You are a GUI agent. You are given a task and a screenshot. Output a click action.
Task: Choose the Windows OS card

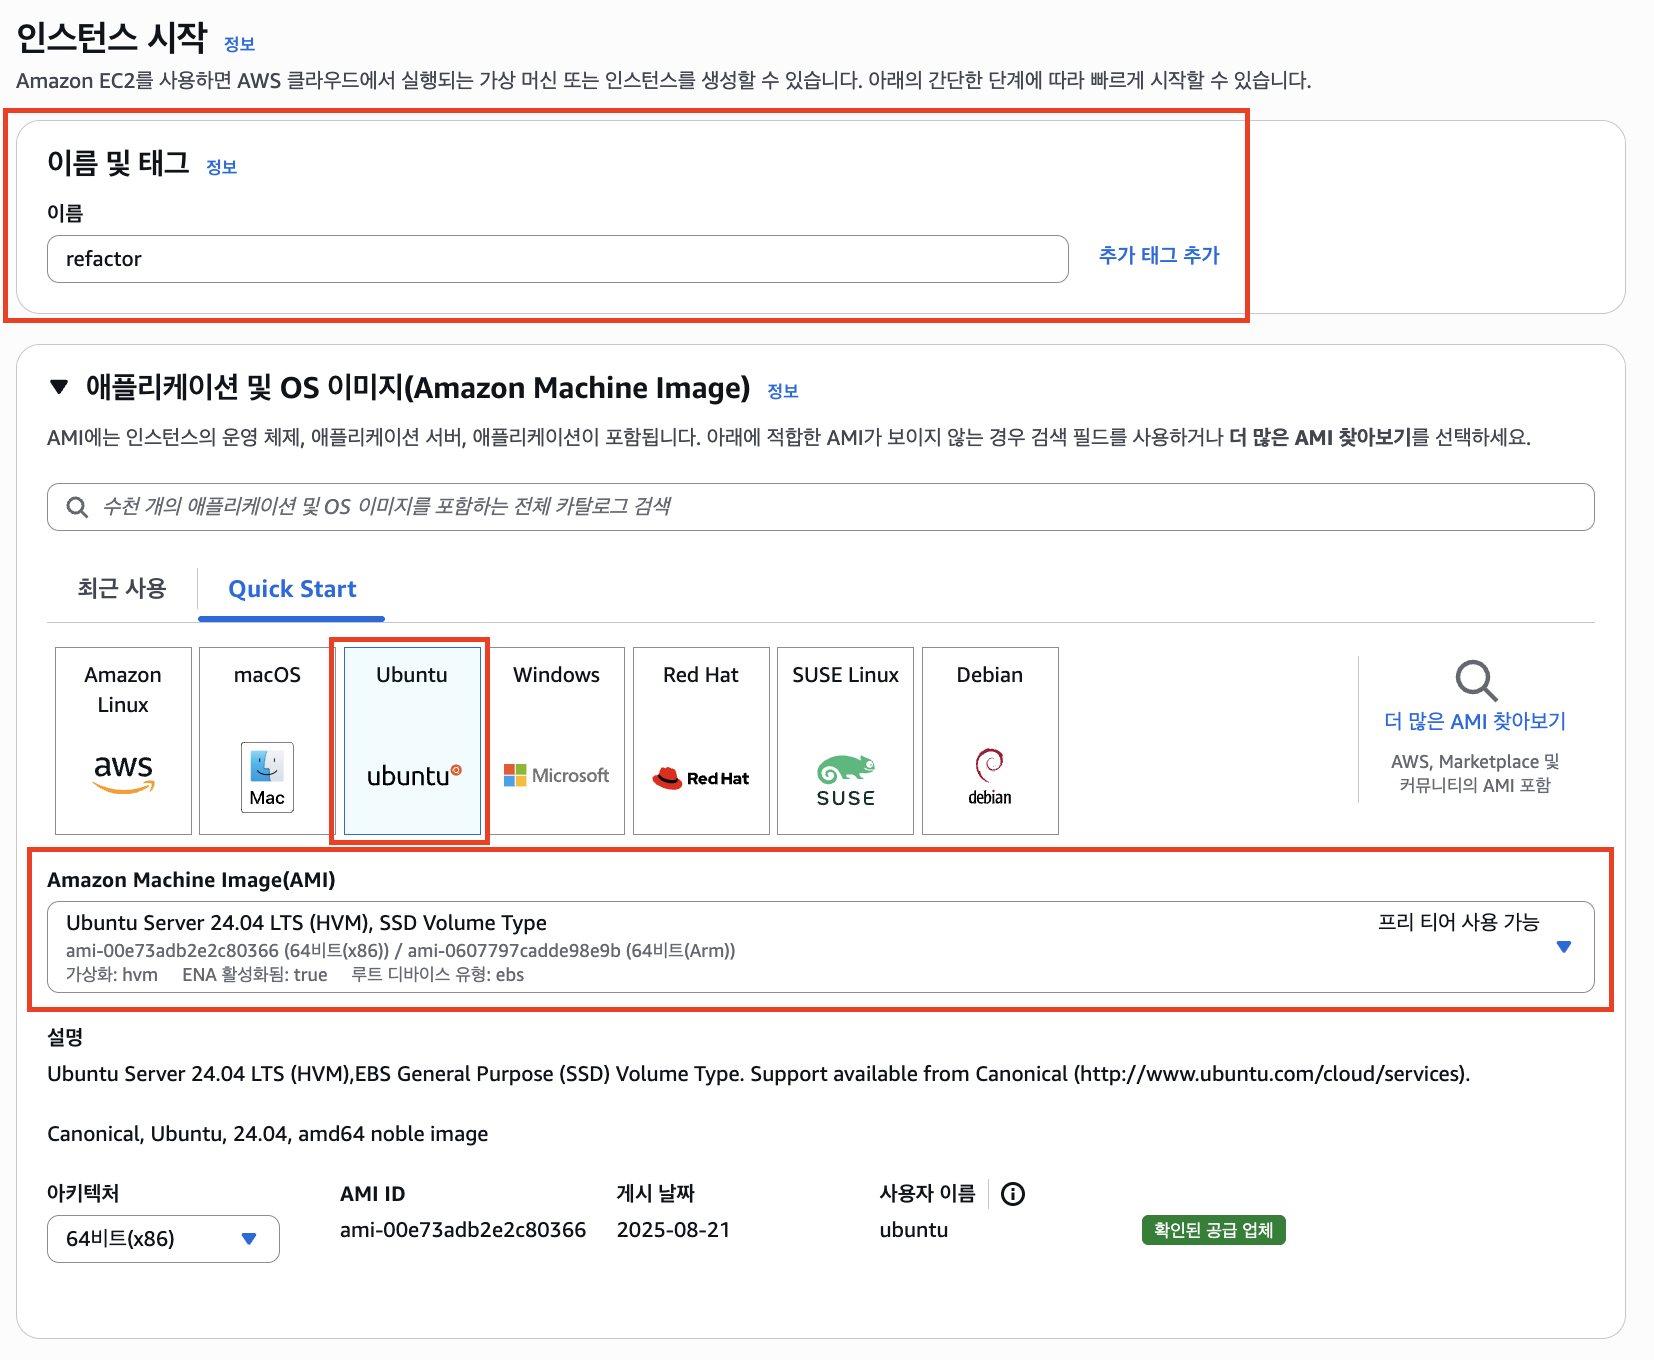click(x=556, y=741)
